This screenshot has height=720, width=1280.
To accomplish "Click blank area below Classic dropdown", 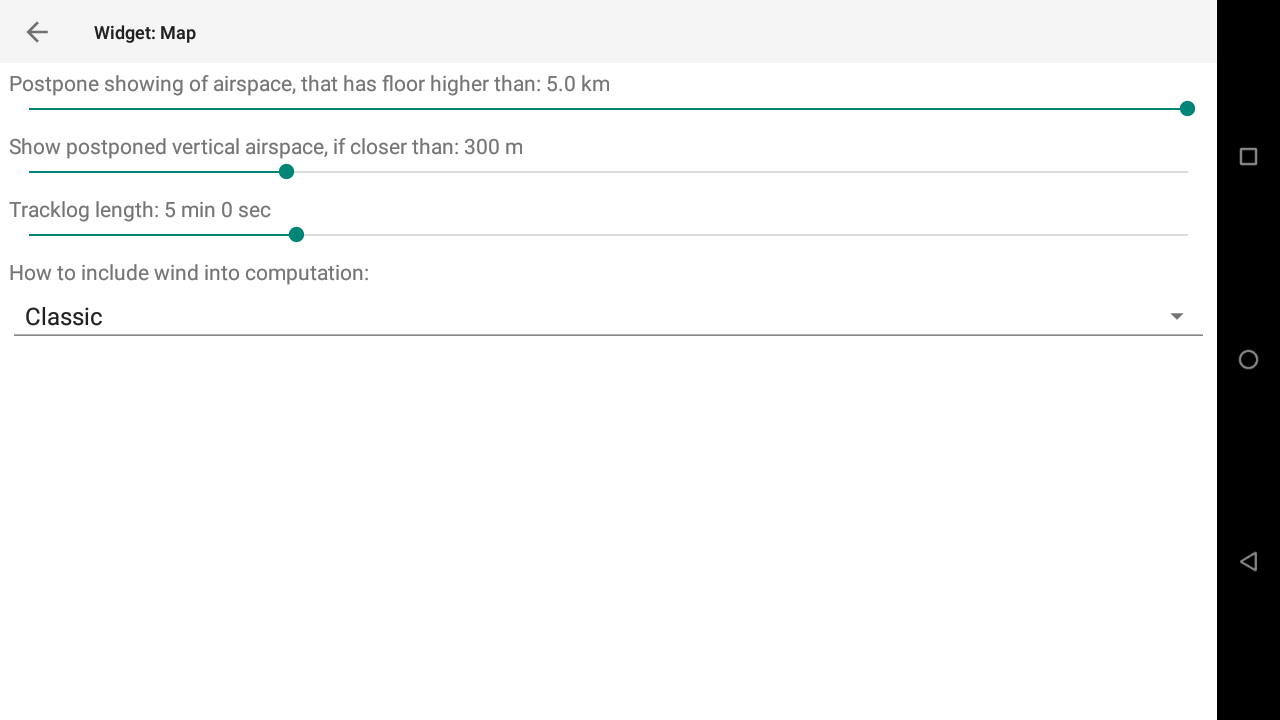I will click(600, 520).
